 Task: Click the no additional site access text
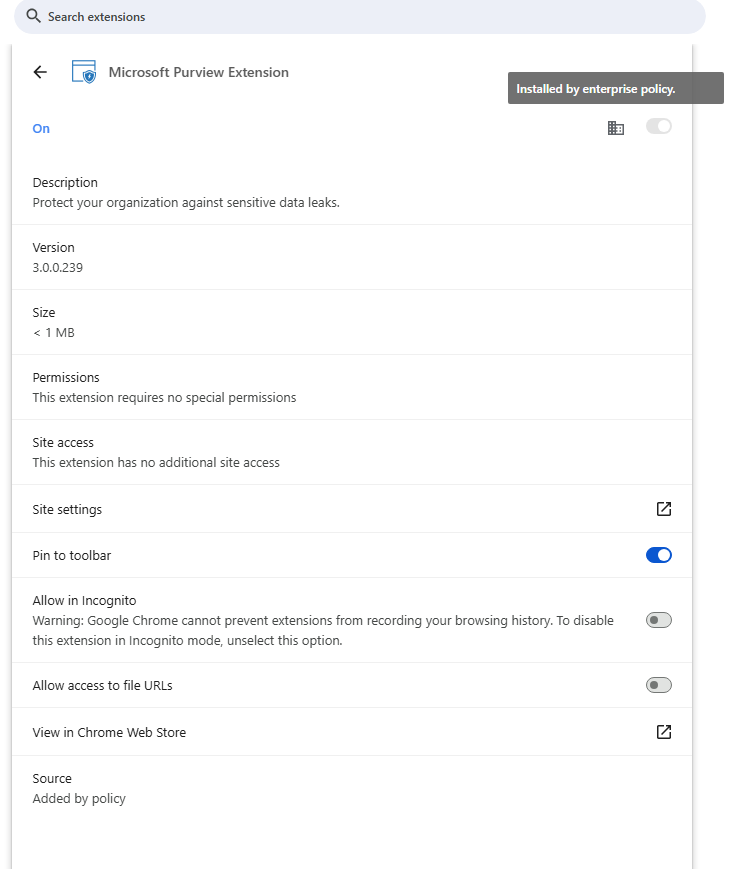156,463
